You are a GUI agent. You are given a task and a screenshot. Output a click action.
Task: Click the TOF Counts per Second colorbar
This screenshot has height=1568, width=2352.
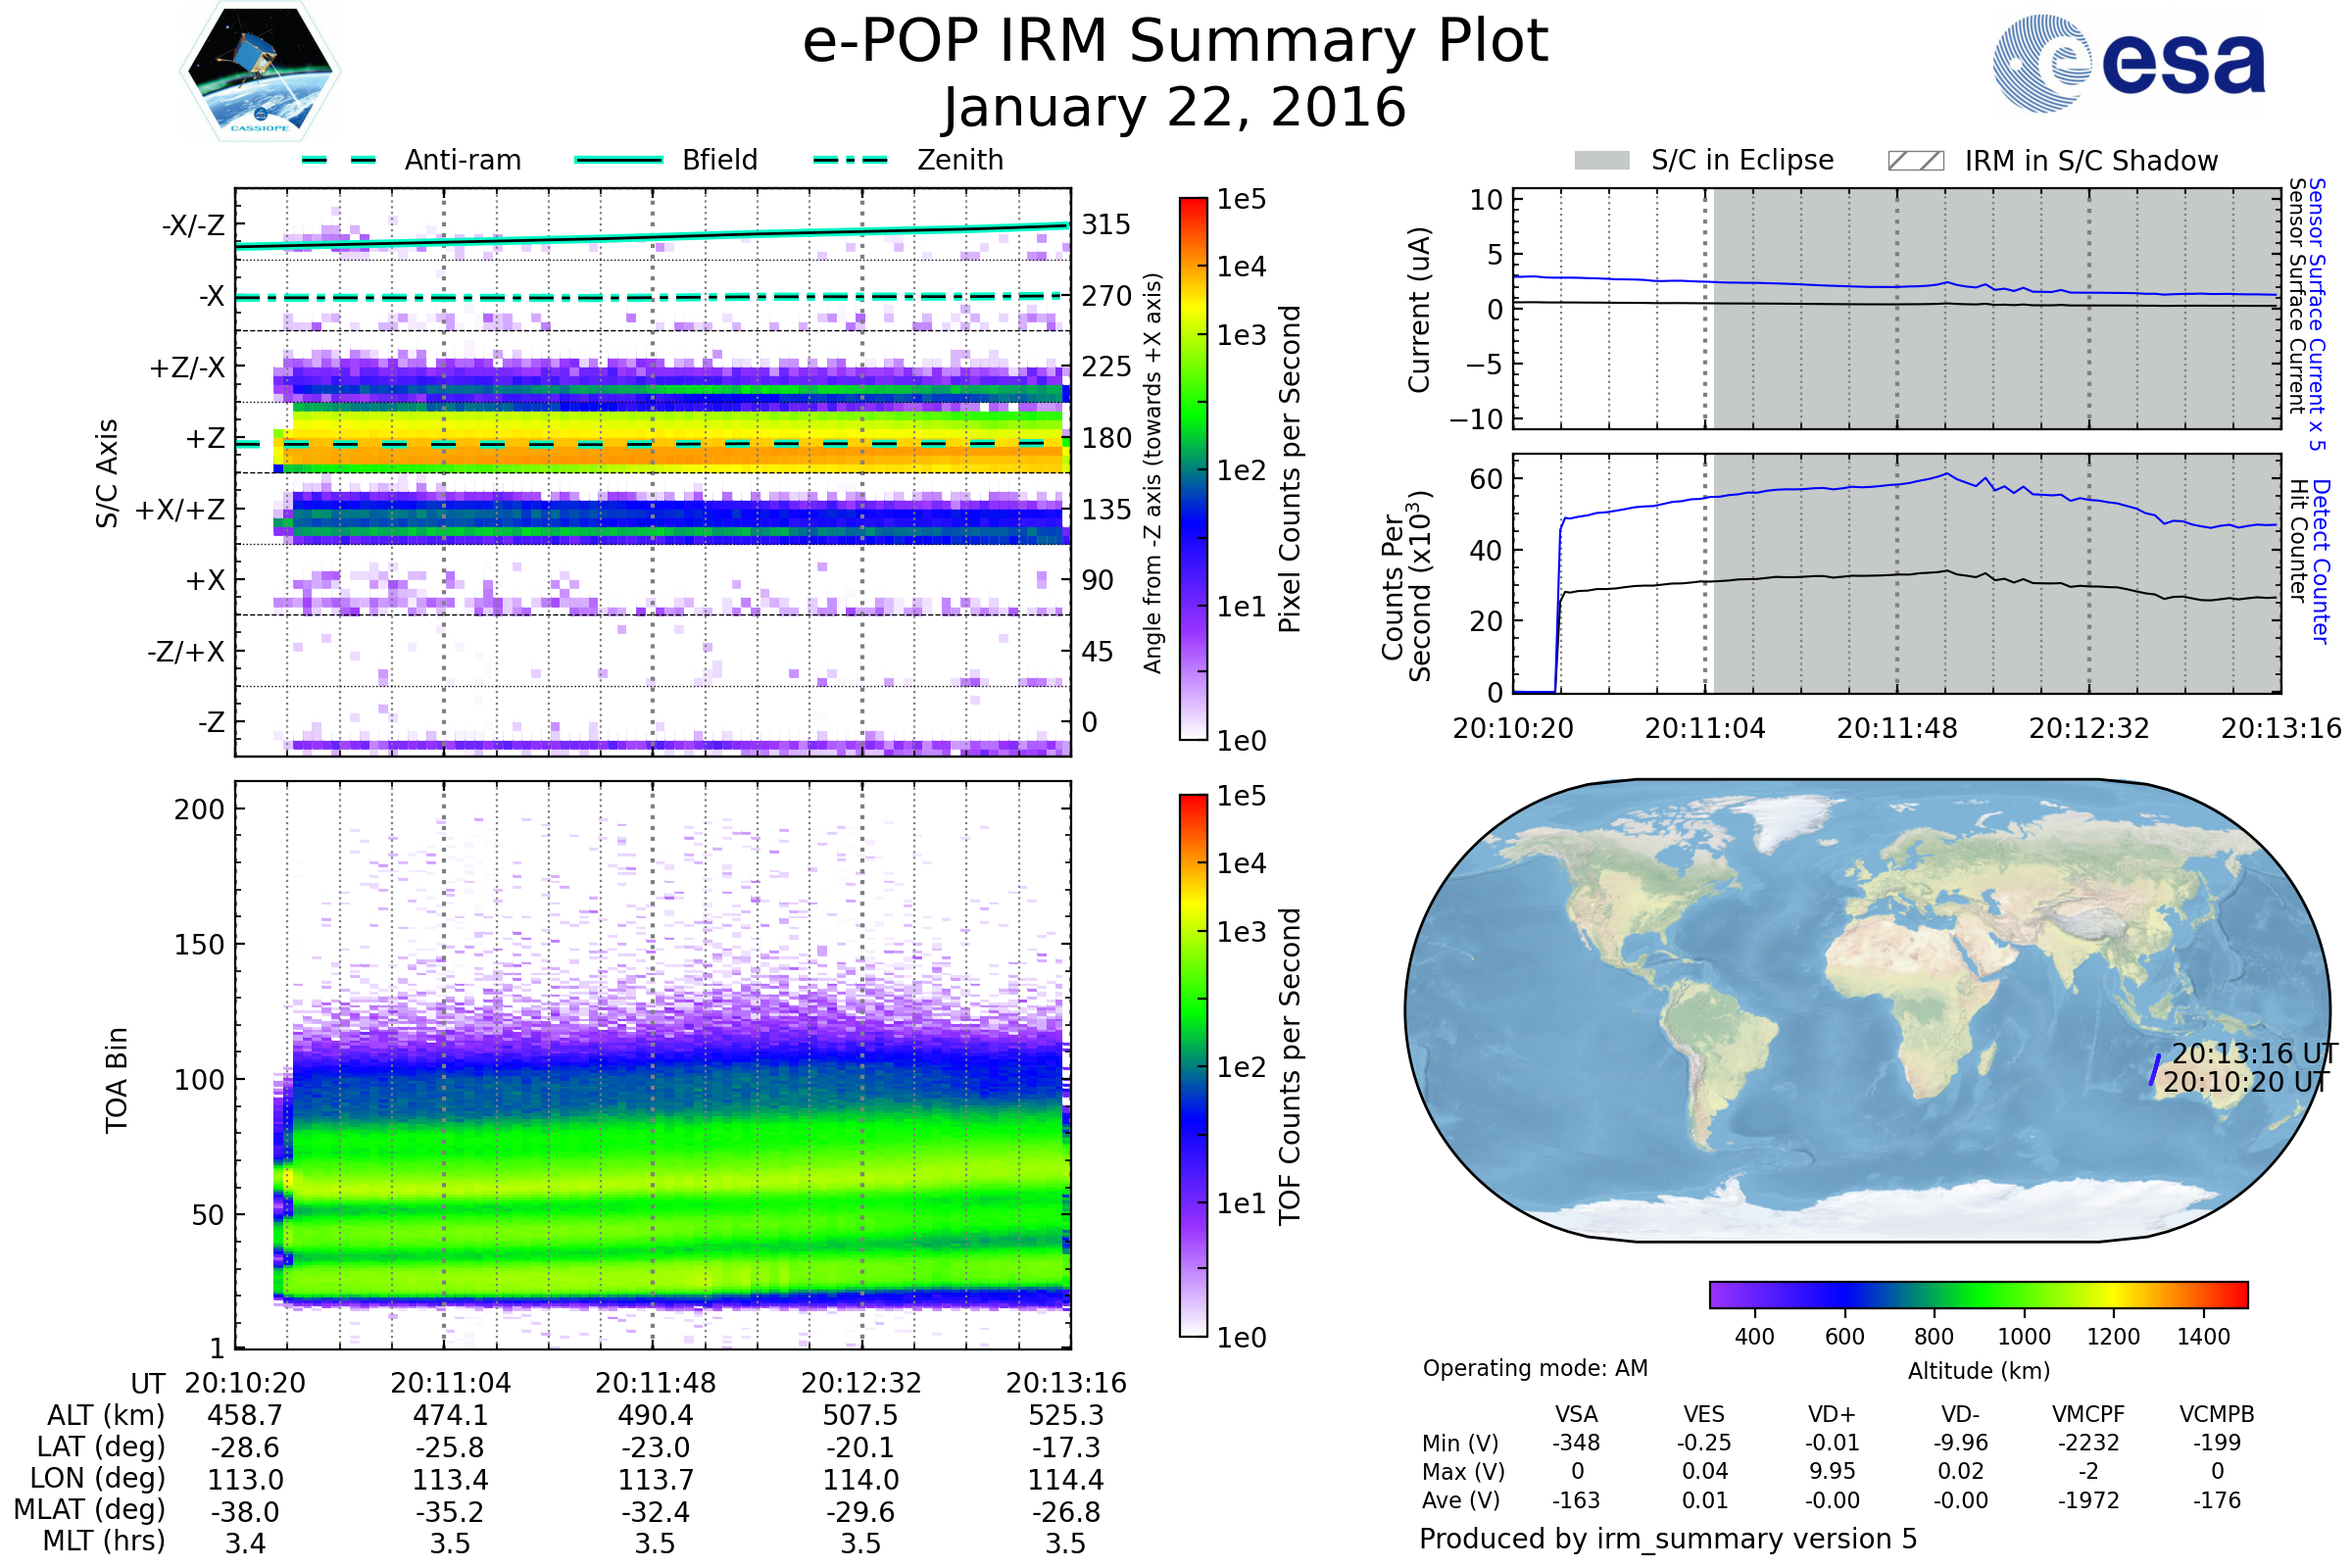(1193, 1065)
